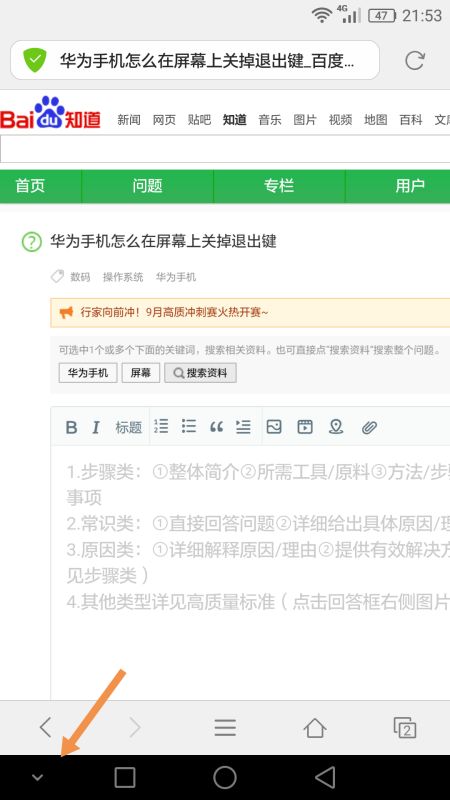Insert a map location
Viewport: 450px width, 800px height.
click(336, 427)
